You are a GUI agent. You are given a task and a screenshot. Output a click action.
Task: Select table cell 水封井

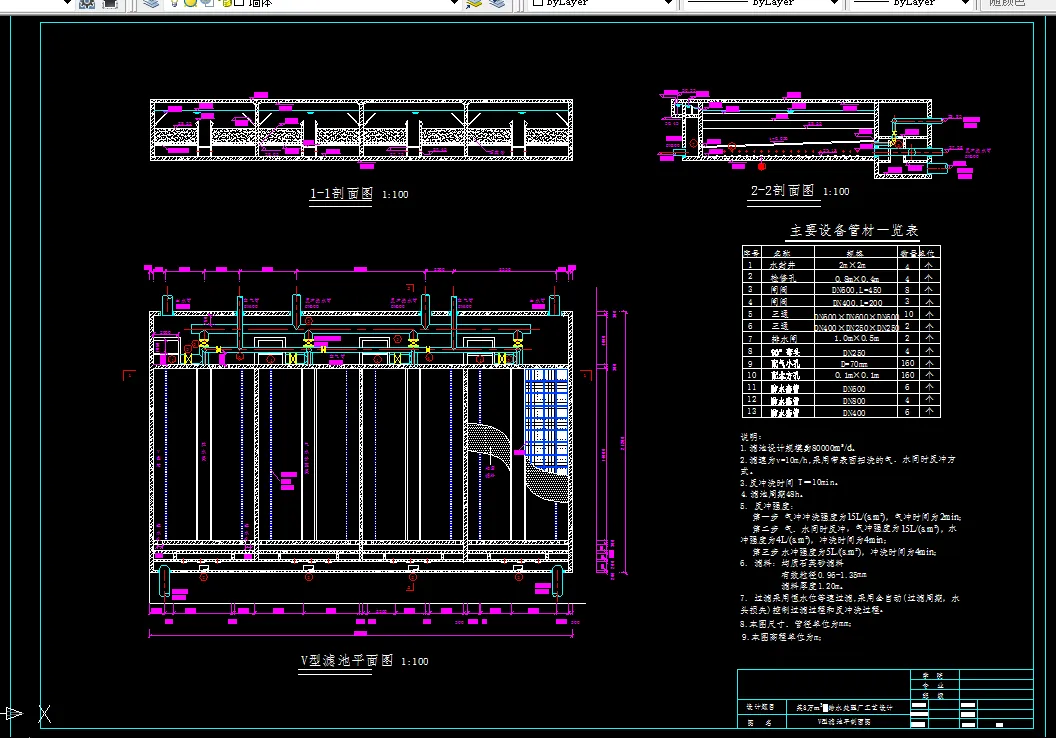click(783, 265)
